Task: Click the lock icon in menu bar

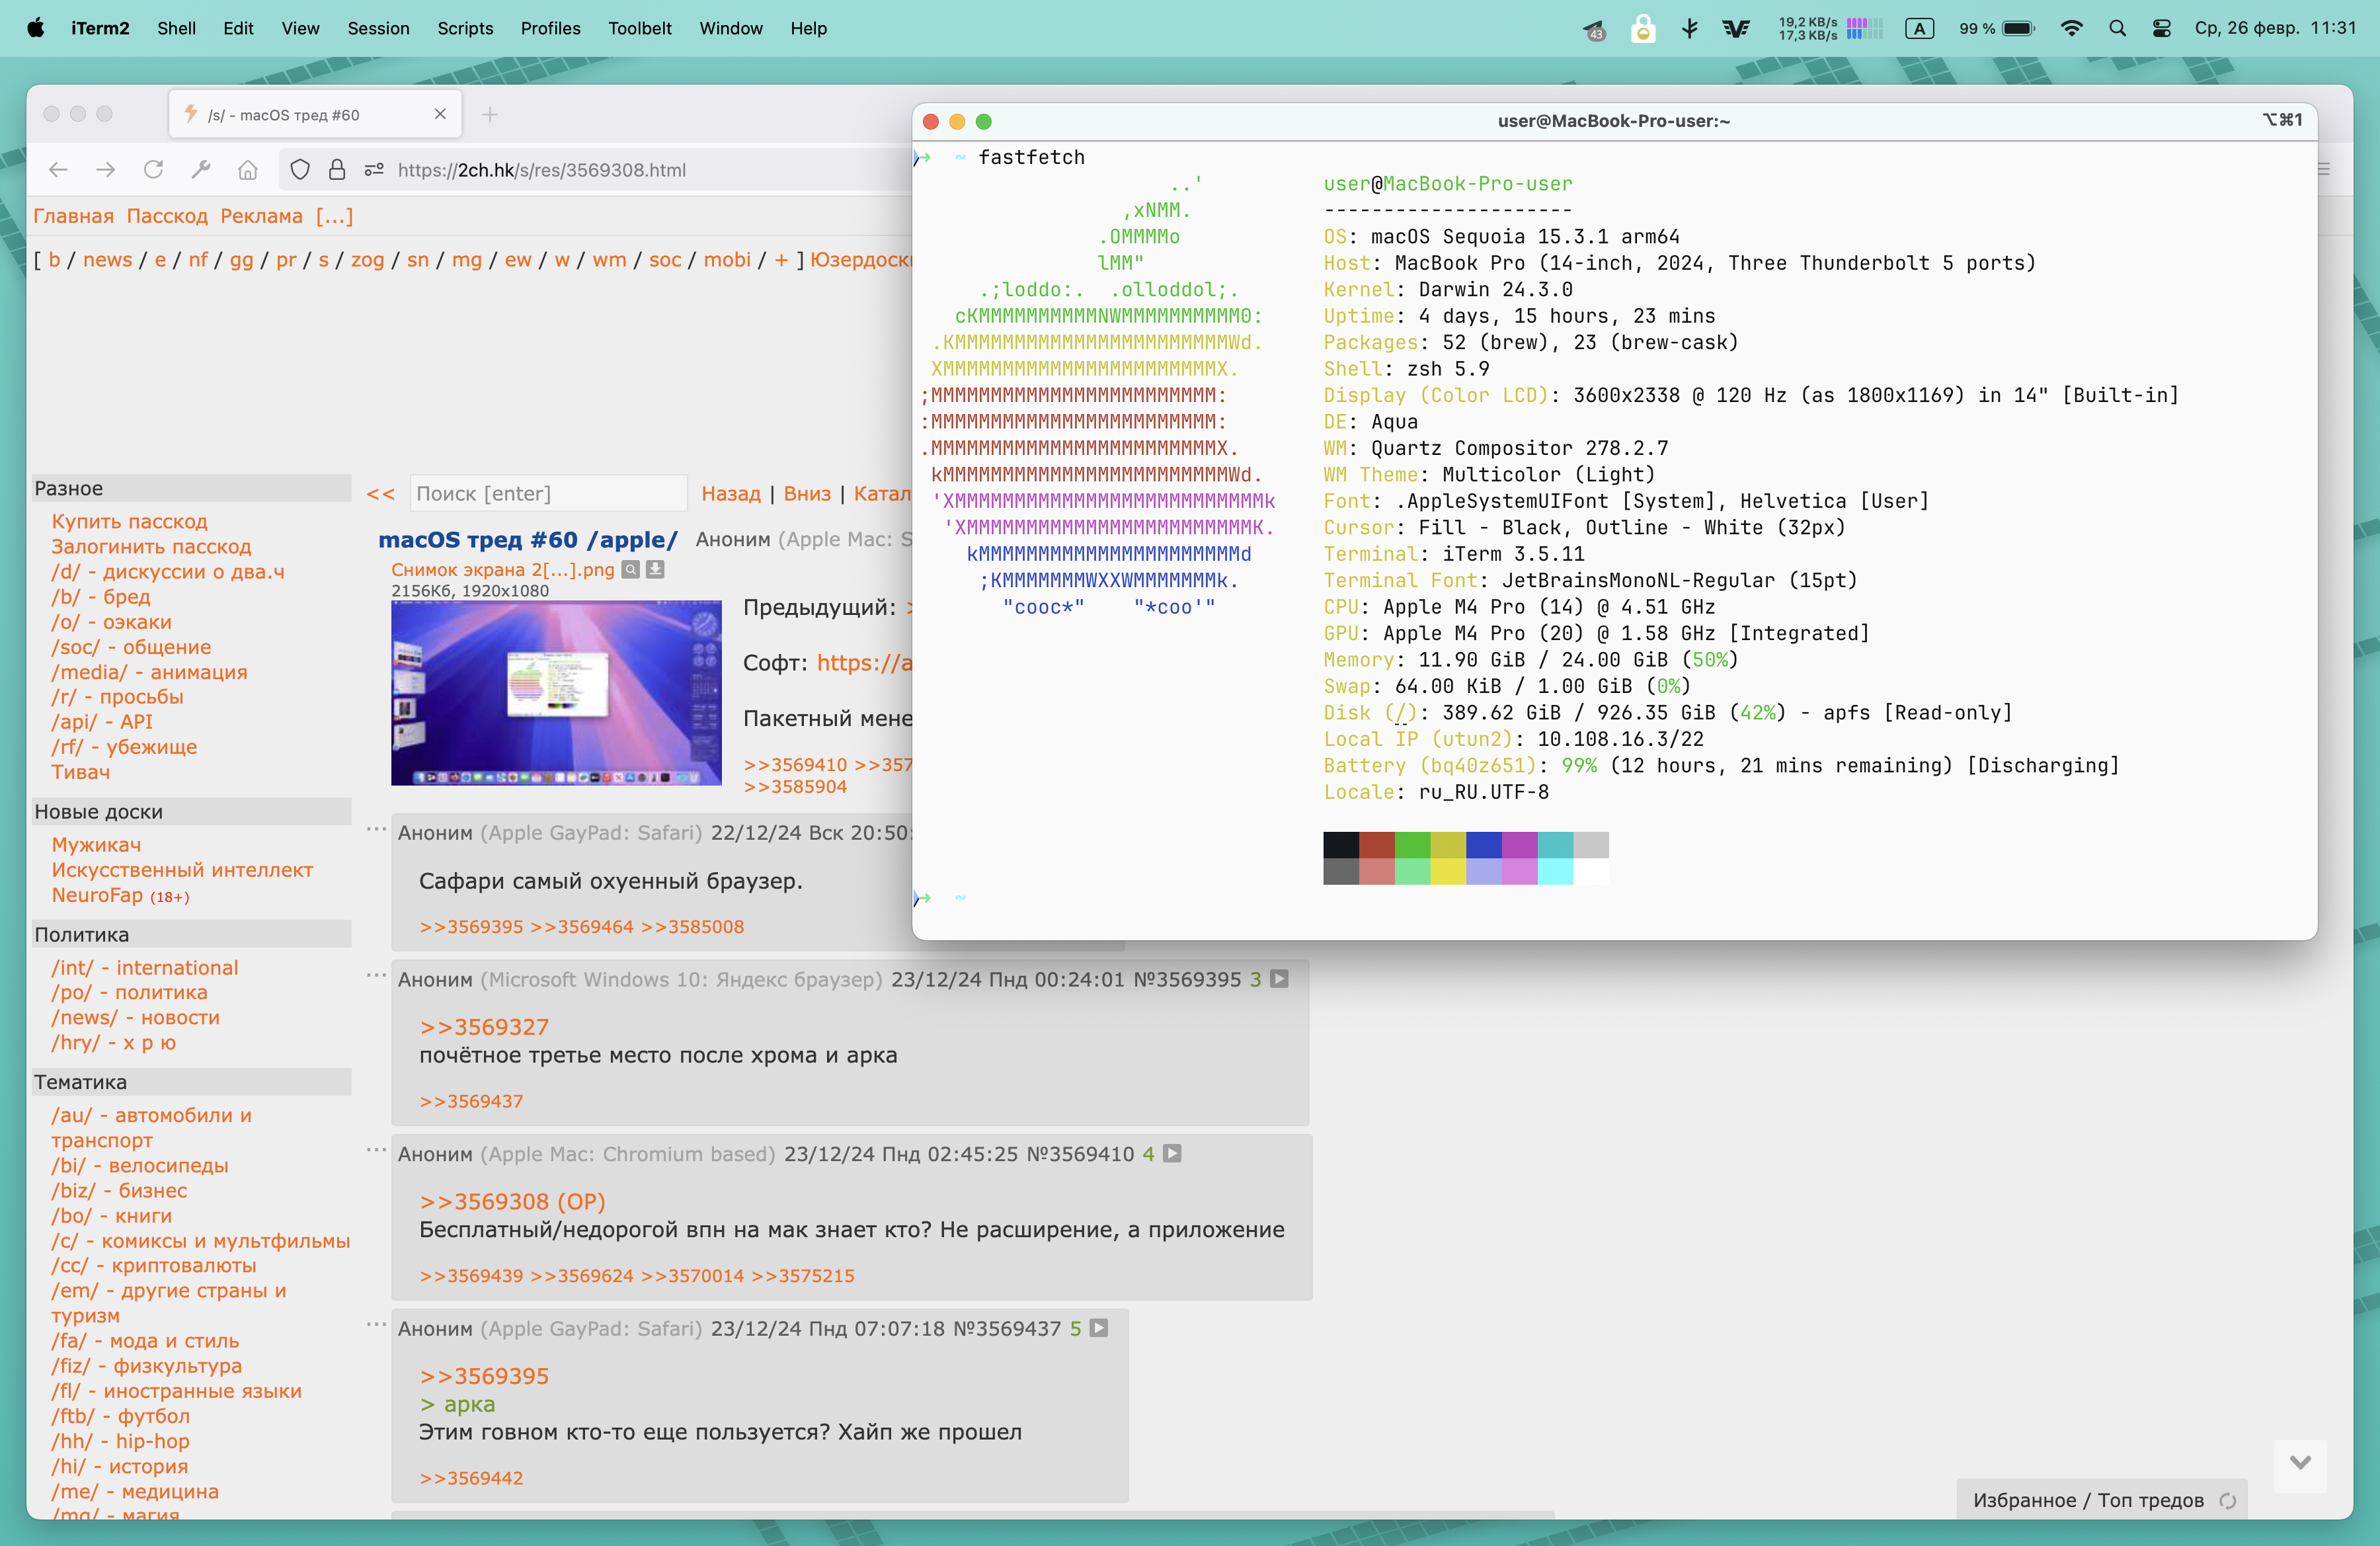Action: pos(1642,28)
